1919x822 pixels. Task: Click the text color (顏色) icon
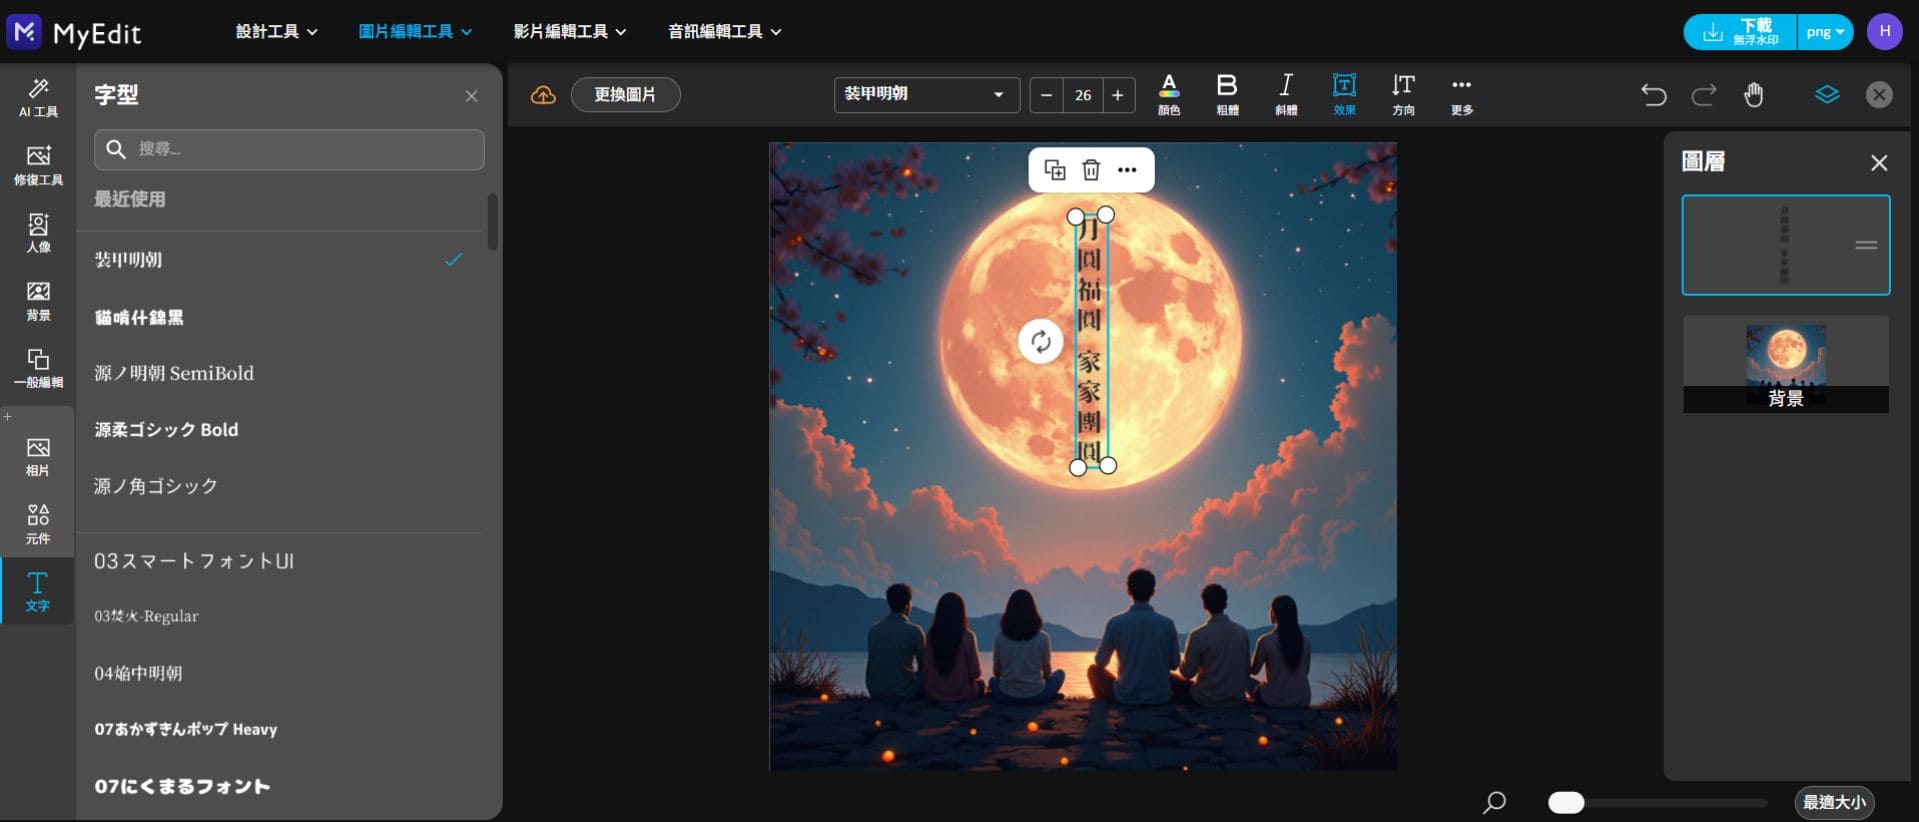tap(1168, 94)
